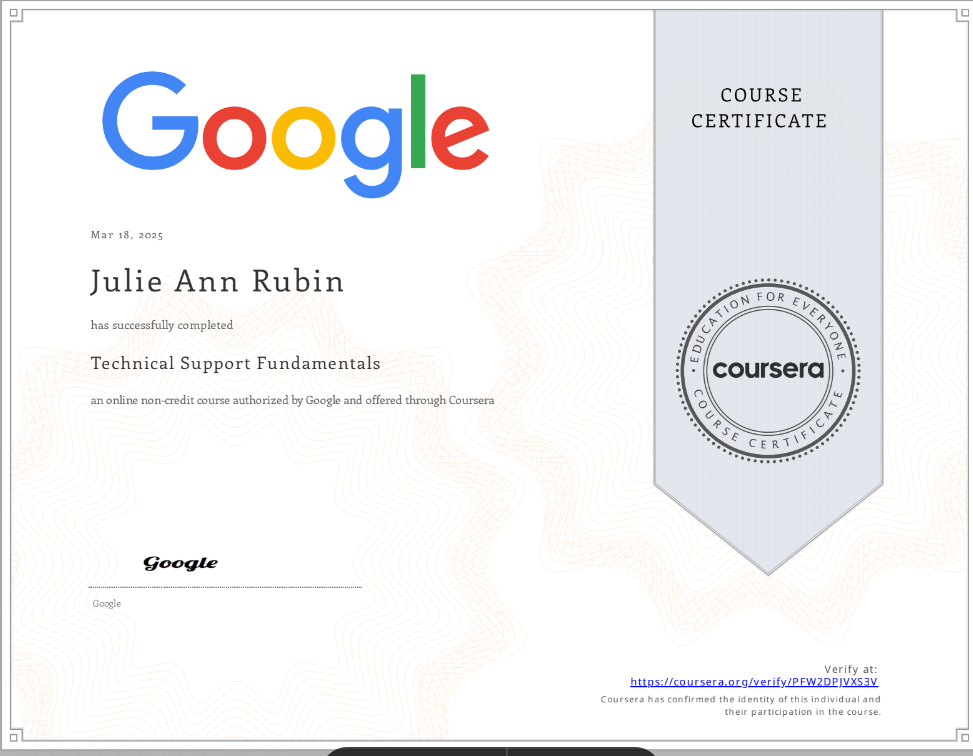Click the 'Verify at:' label
This screenshot has height=756, width=973.
coord(851,669)
